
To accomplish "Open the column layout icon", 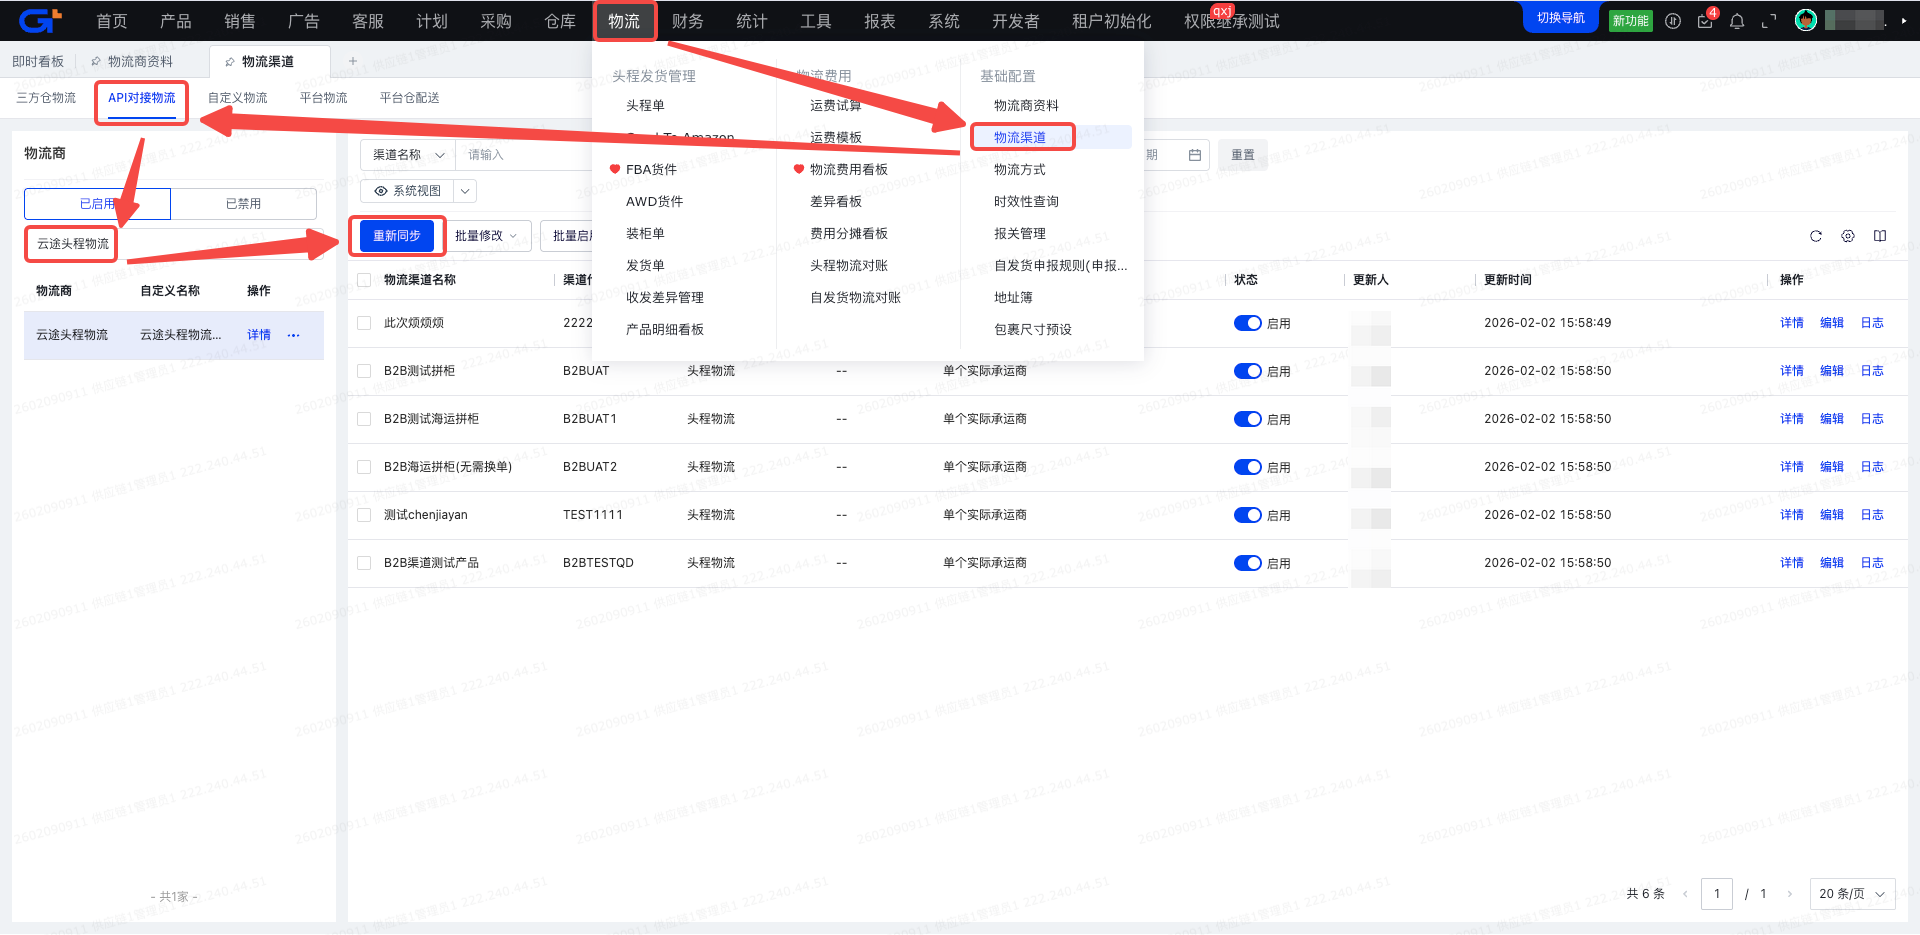I will coord(1880,236).
